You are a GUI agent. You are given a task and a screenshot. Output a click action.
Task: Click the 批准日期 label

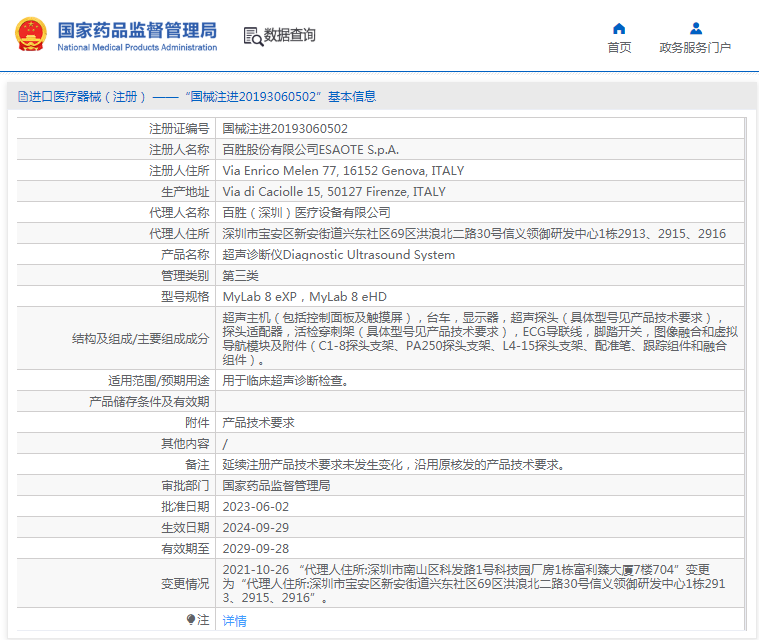(185, 506)
